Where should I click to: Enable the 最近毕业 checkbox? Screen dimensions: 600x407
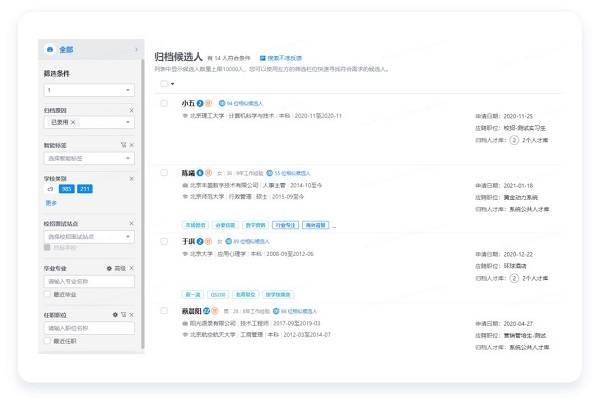[47, 294]
